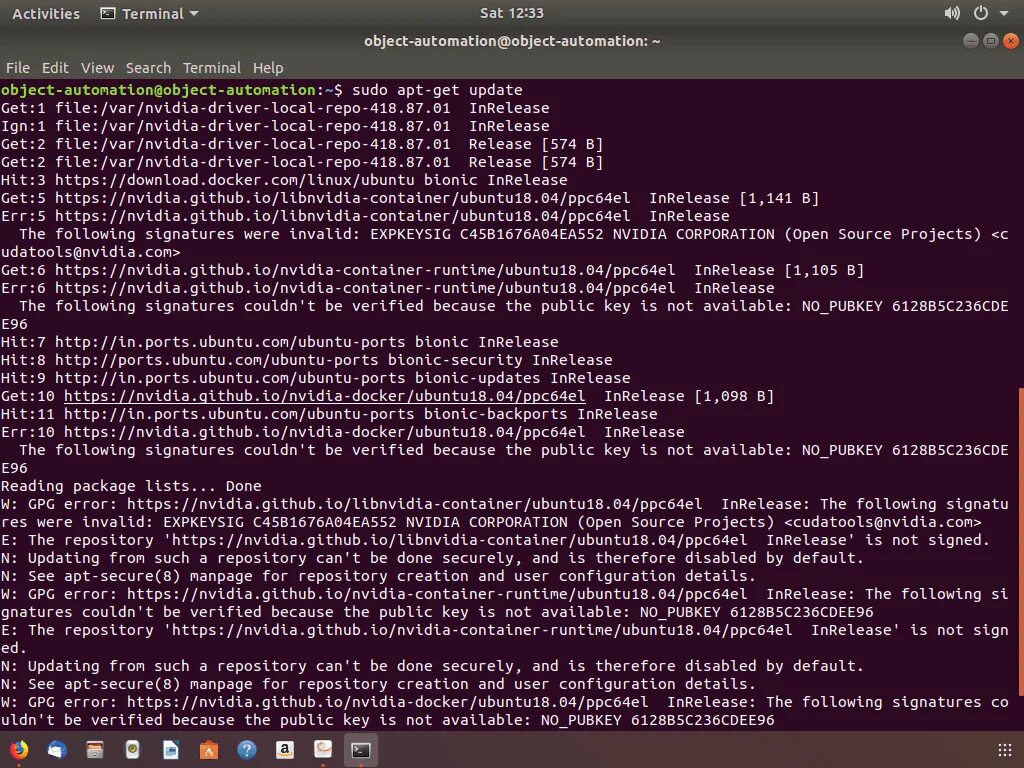Open the calendar by clicking Sat 12:33
This screenshot has height=768, width=1024.
point(512,13)
